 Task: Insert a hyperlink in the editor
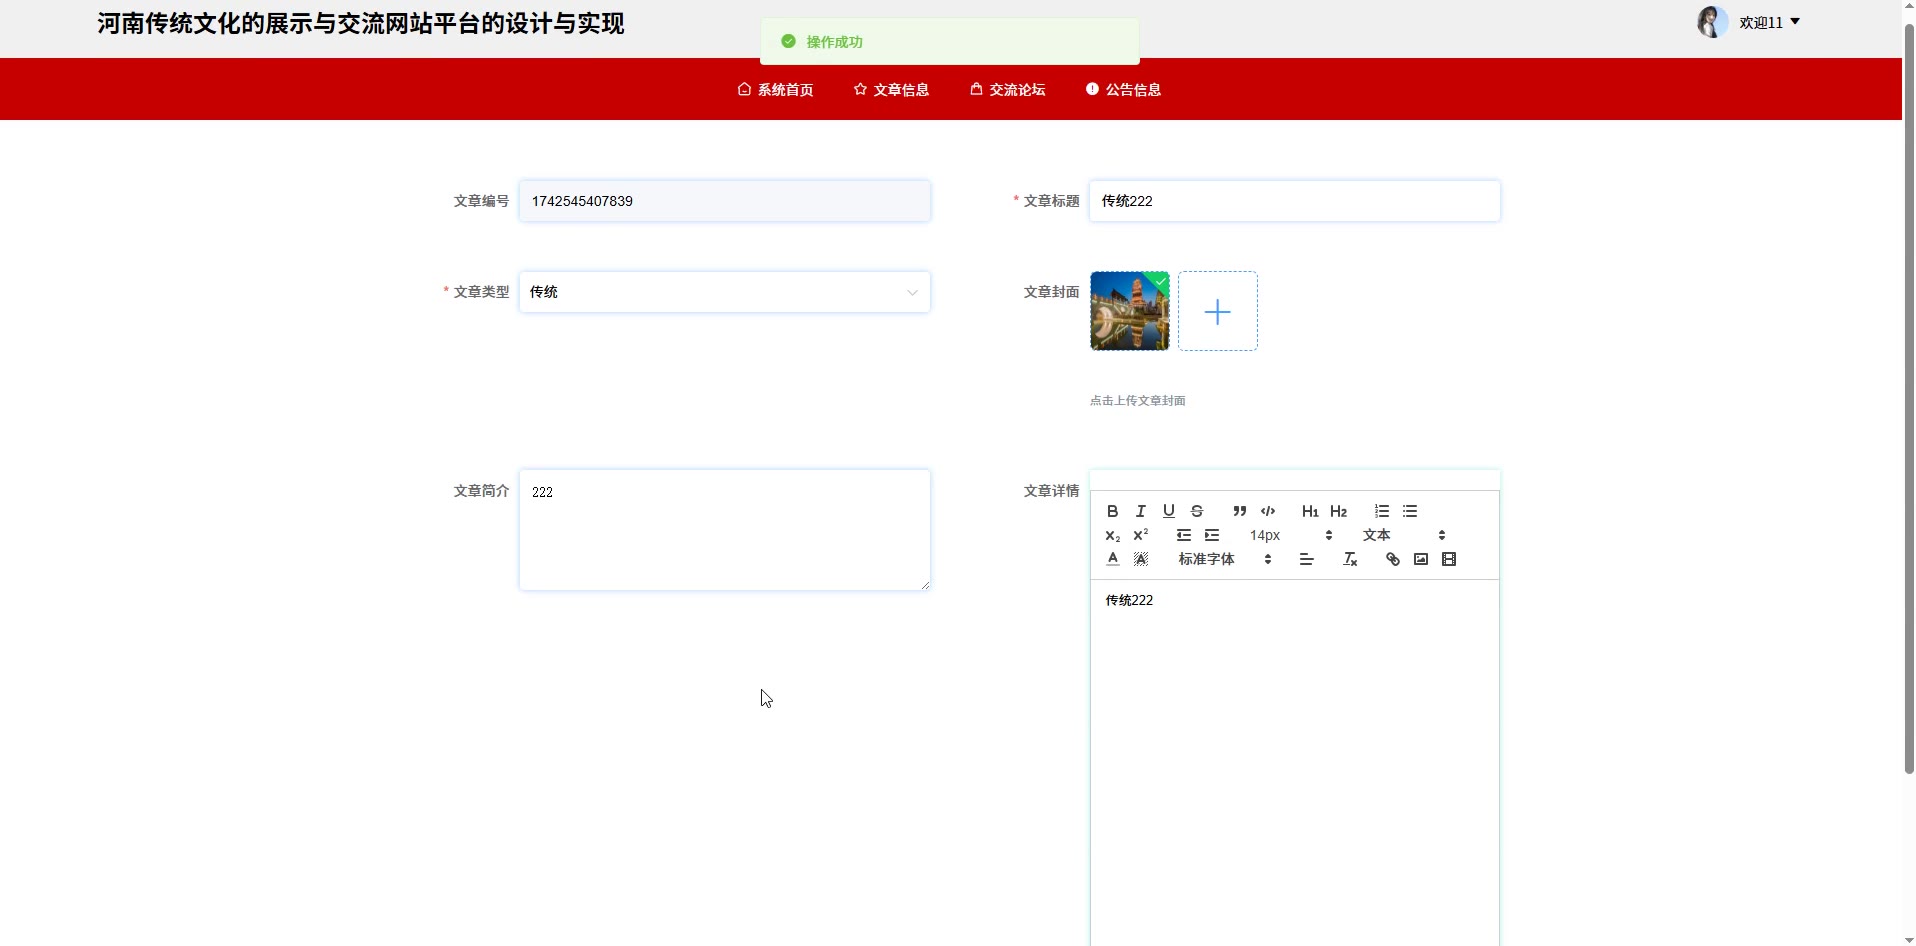tap(1392, 559)
